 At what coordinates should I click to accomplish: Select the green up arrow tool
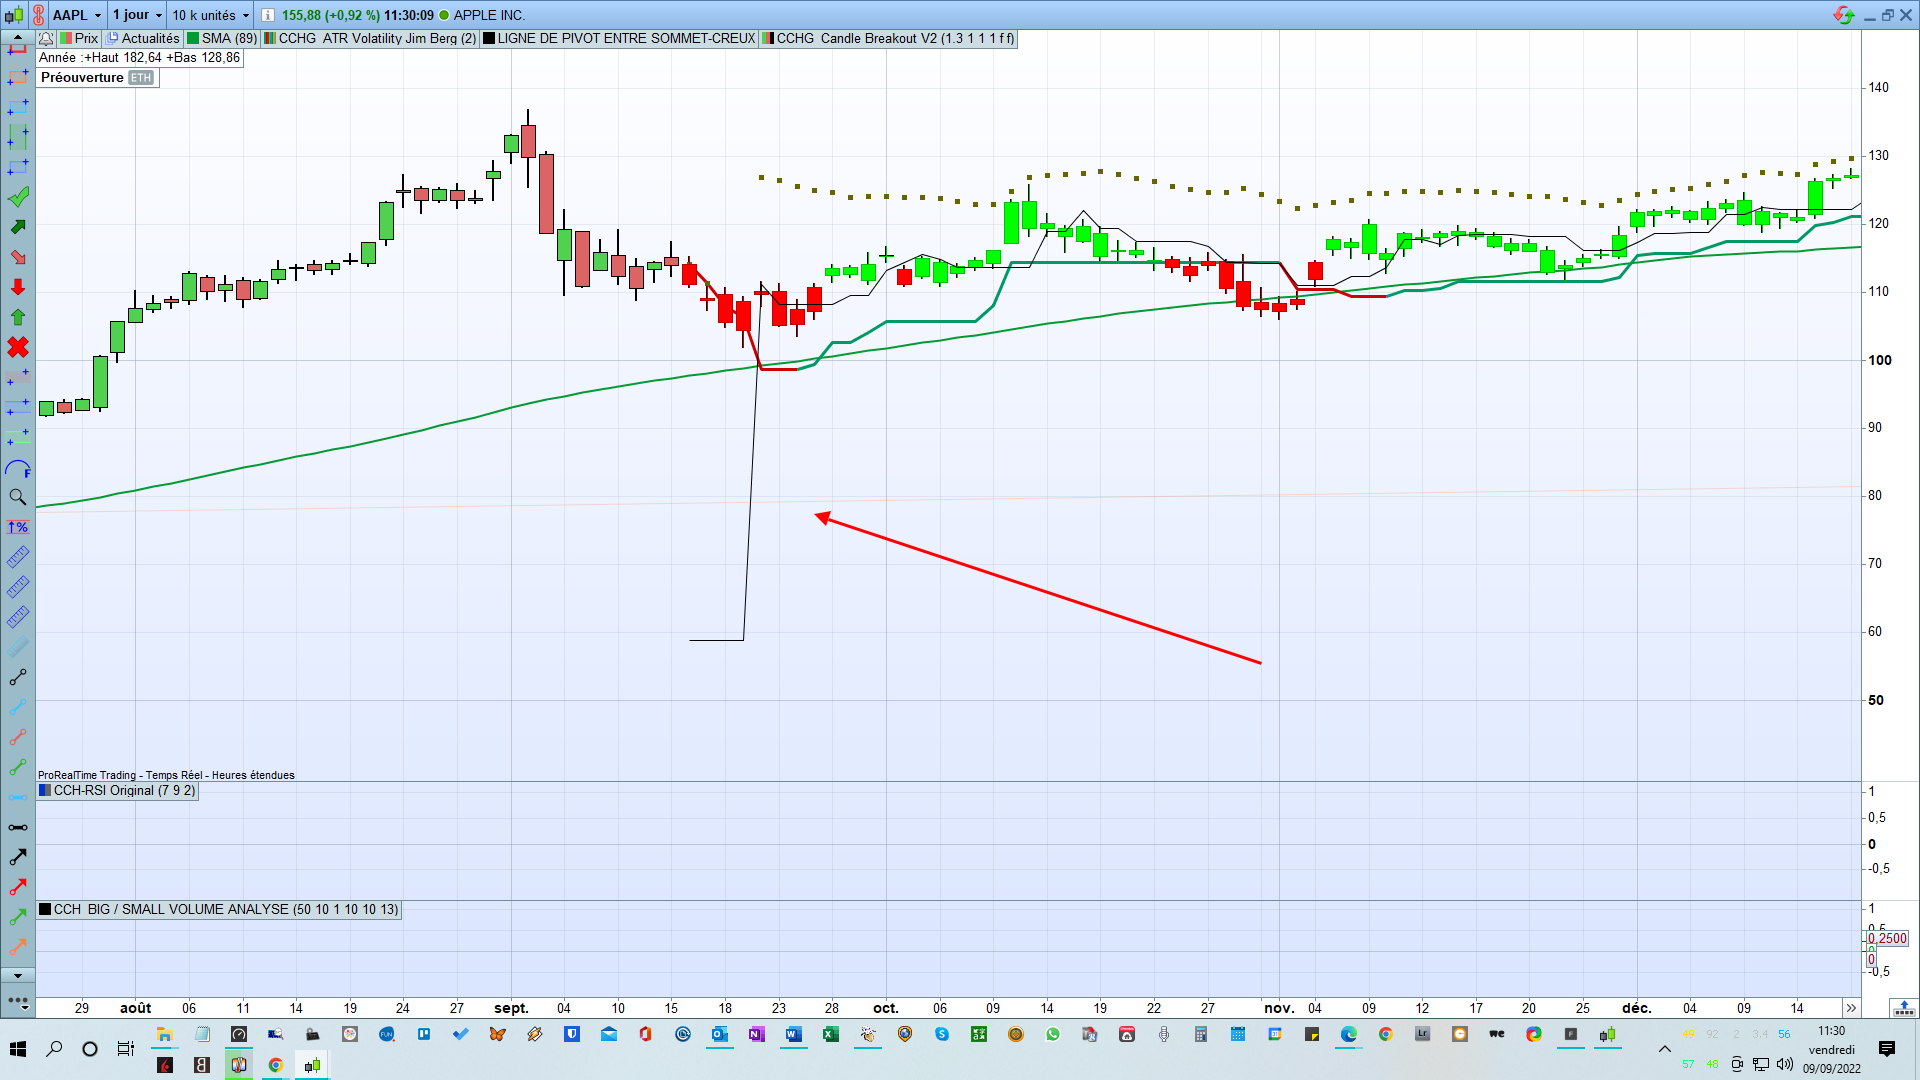(x=18, y=317)
